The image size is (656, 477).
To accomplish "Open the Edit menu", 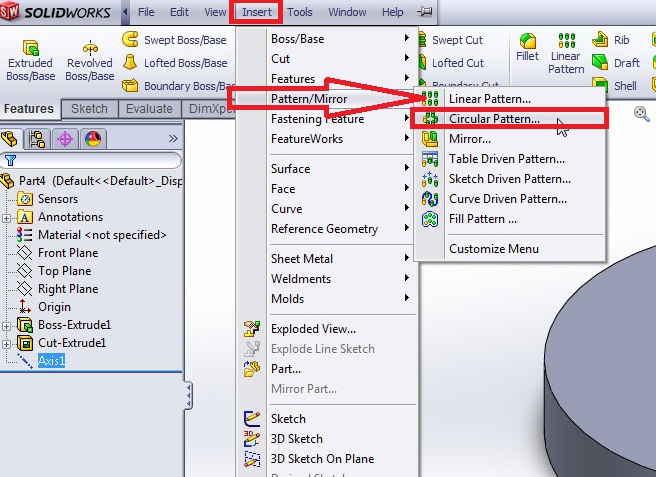I will click(x=179, y=12).
